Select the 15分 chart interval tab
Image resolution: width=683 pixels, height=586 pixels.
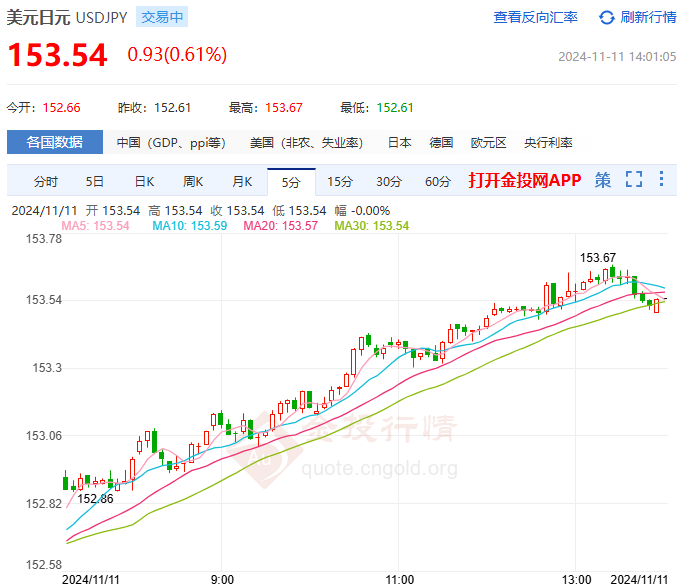[x=340, y=181]
